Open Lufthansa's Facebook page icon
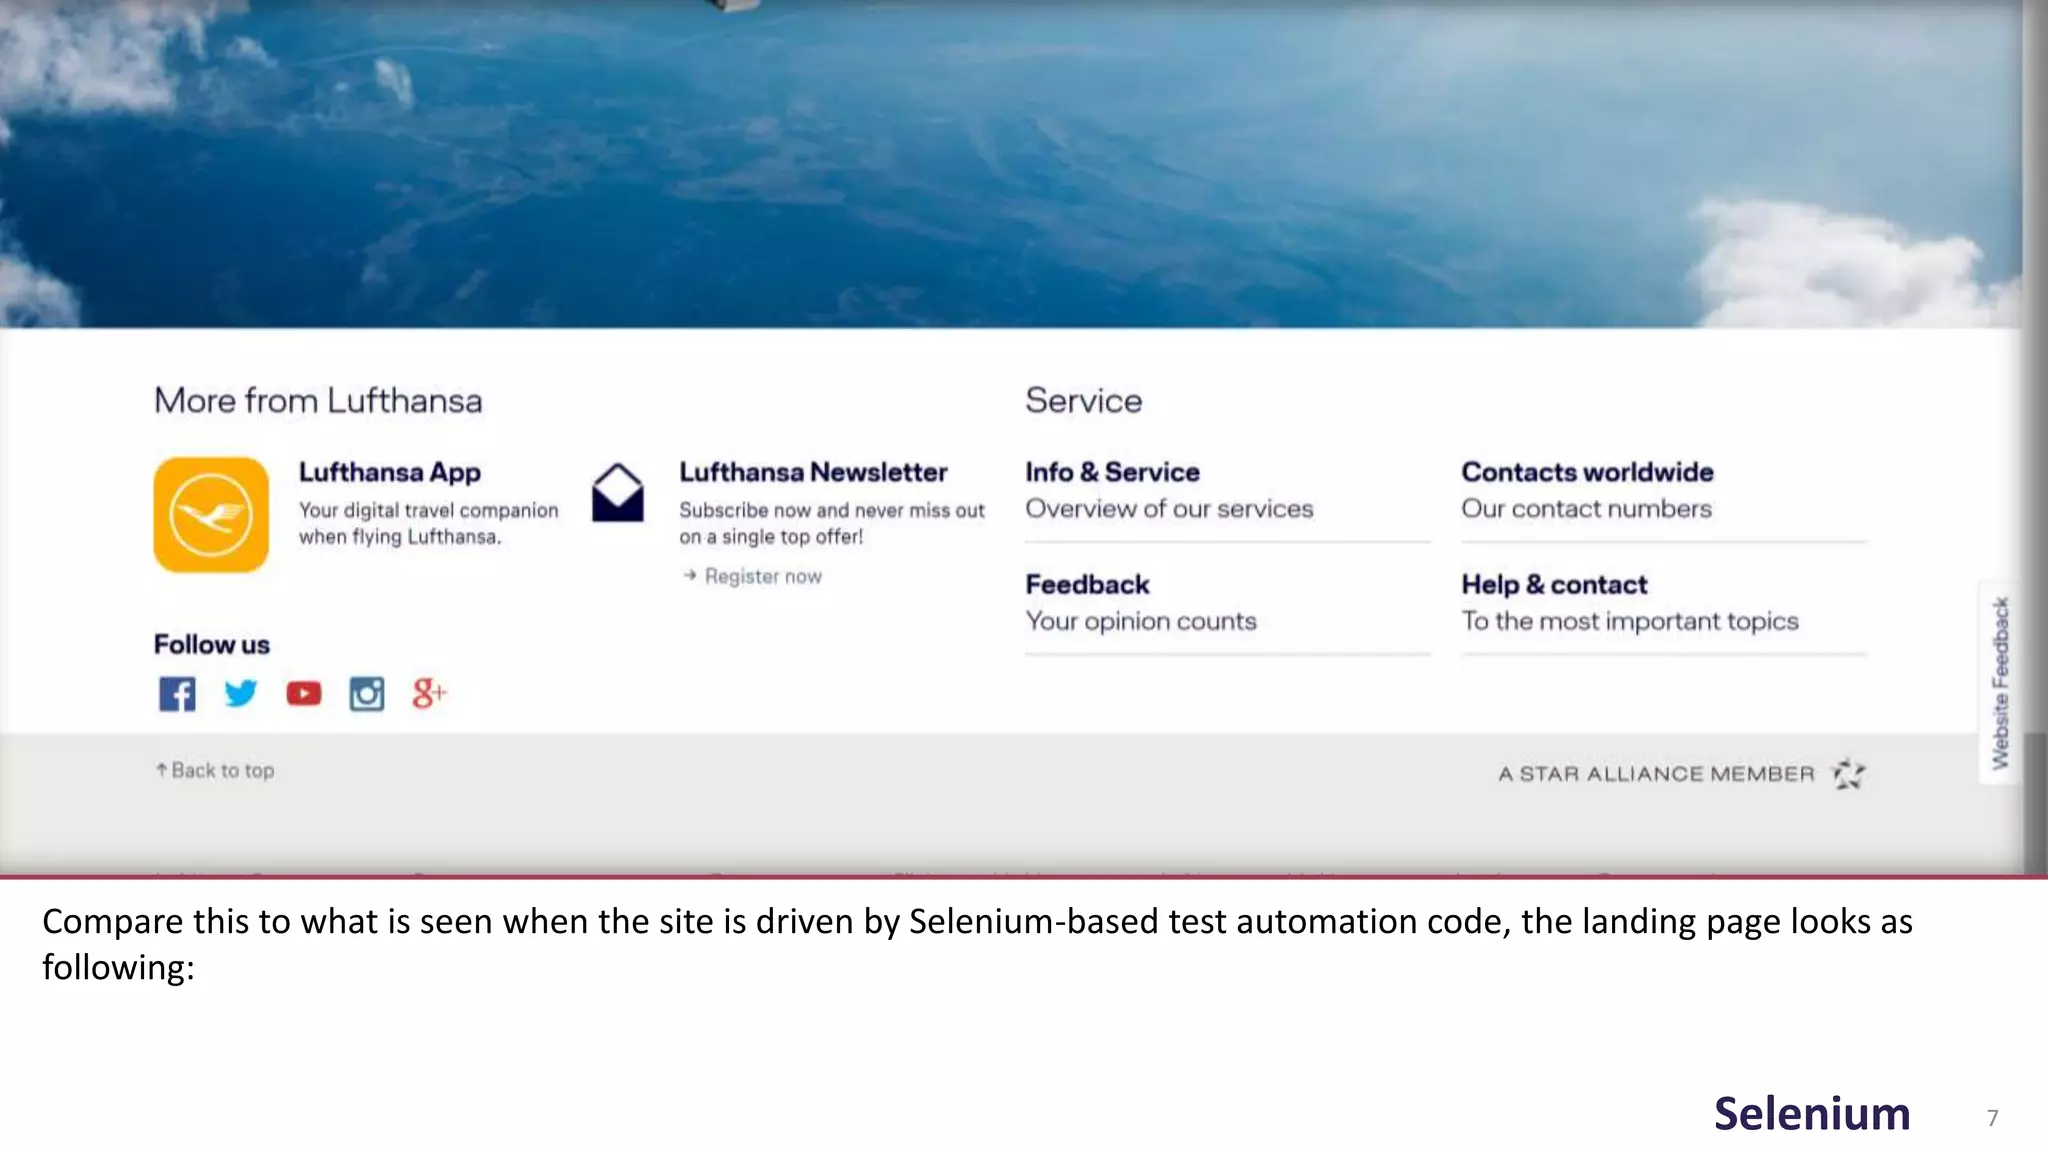 tap(177, 693)
